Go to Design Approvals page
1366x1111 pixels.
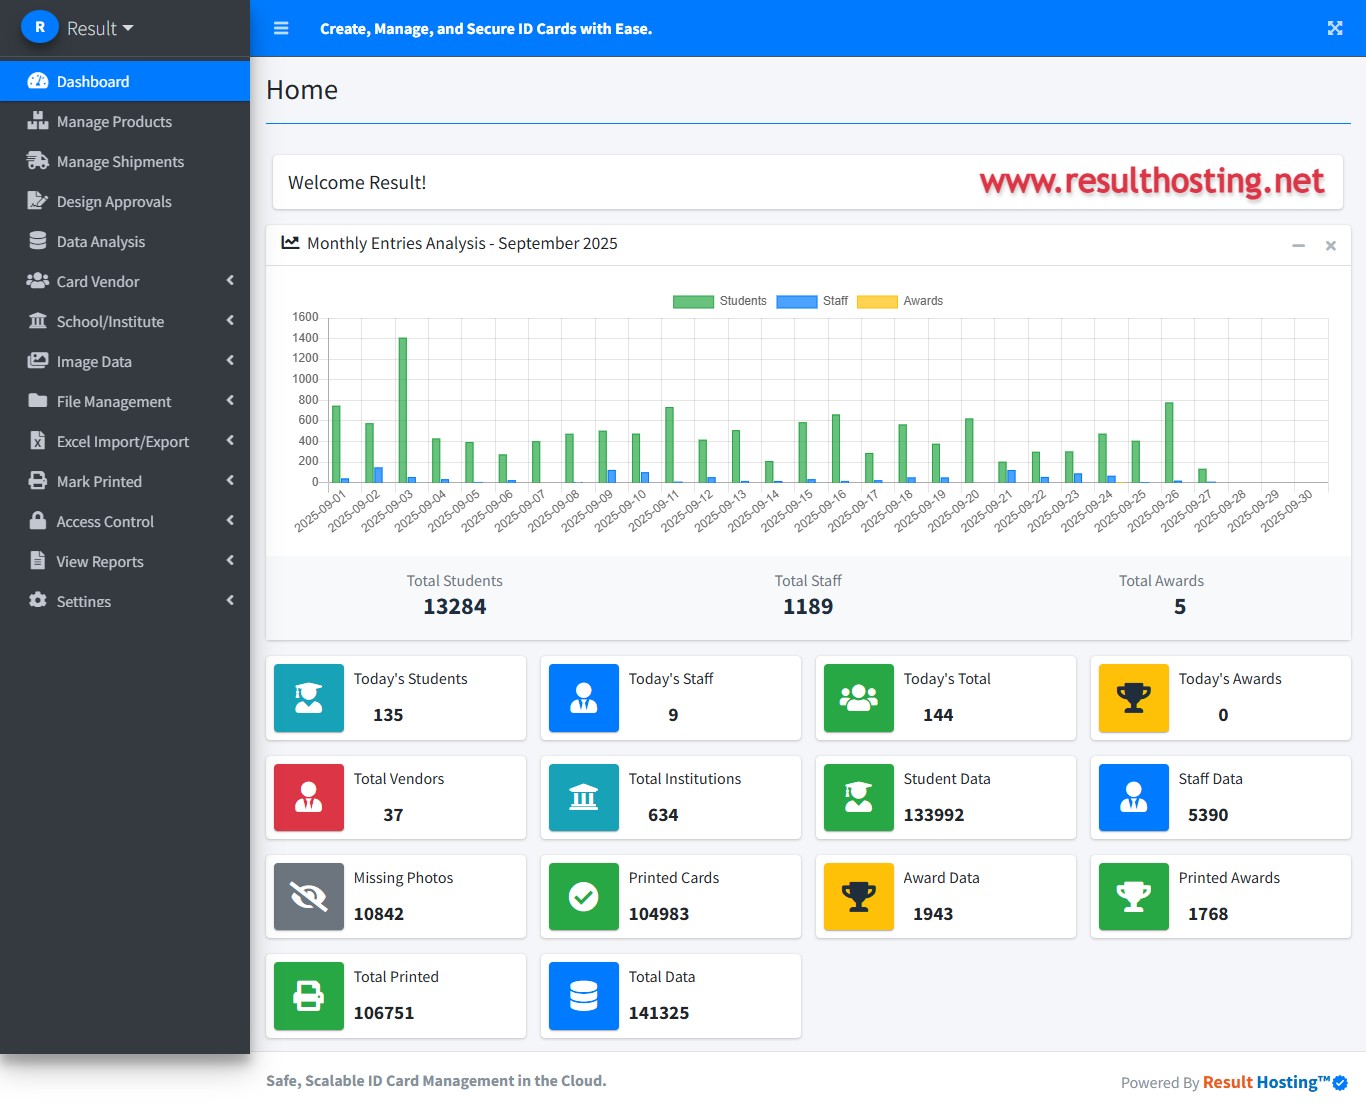click(x=114, y=201)
